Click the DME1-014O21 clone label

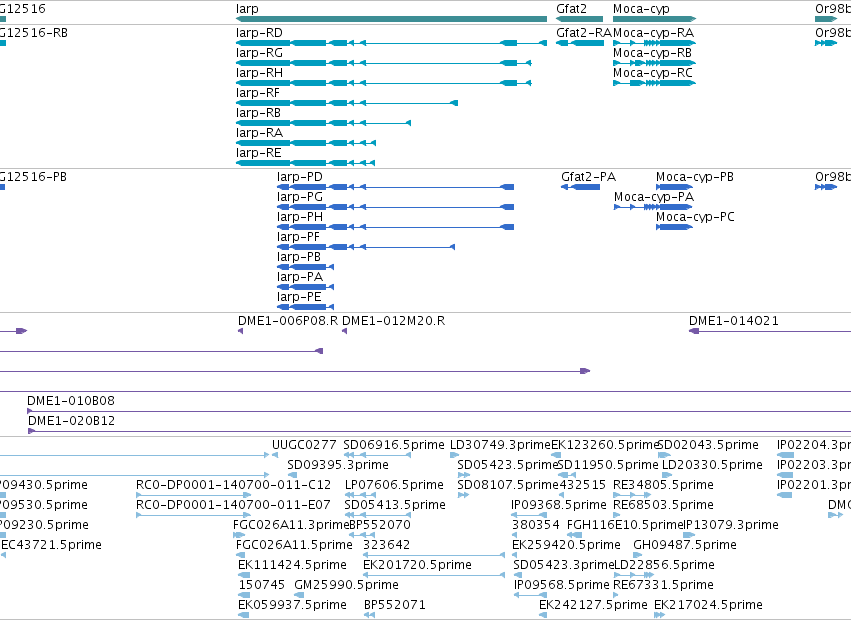[734, 320]
